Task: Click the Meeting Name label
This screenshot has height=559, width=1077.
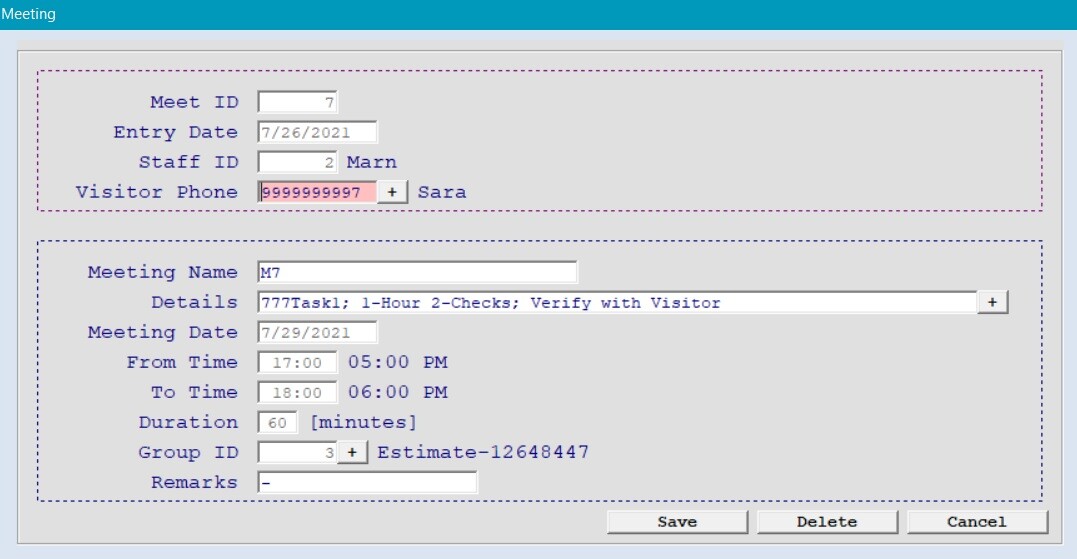Action: click(x=163, y=273)
